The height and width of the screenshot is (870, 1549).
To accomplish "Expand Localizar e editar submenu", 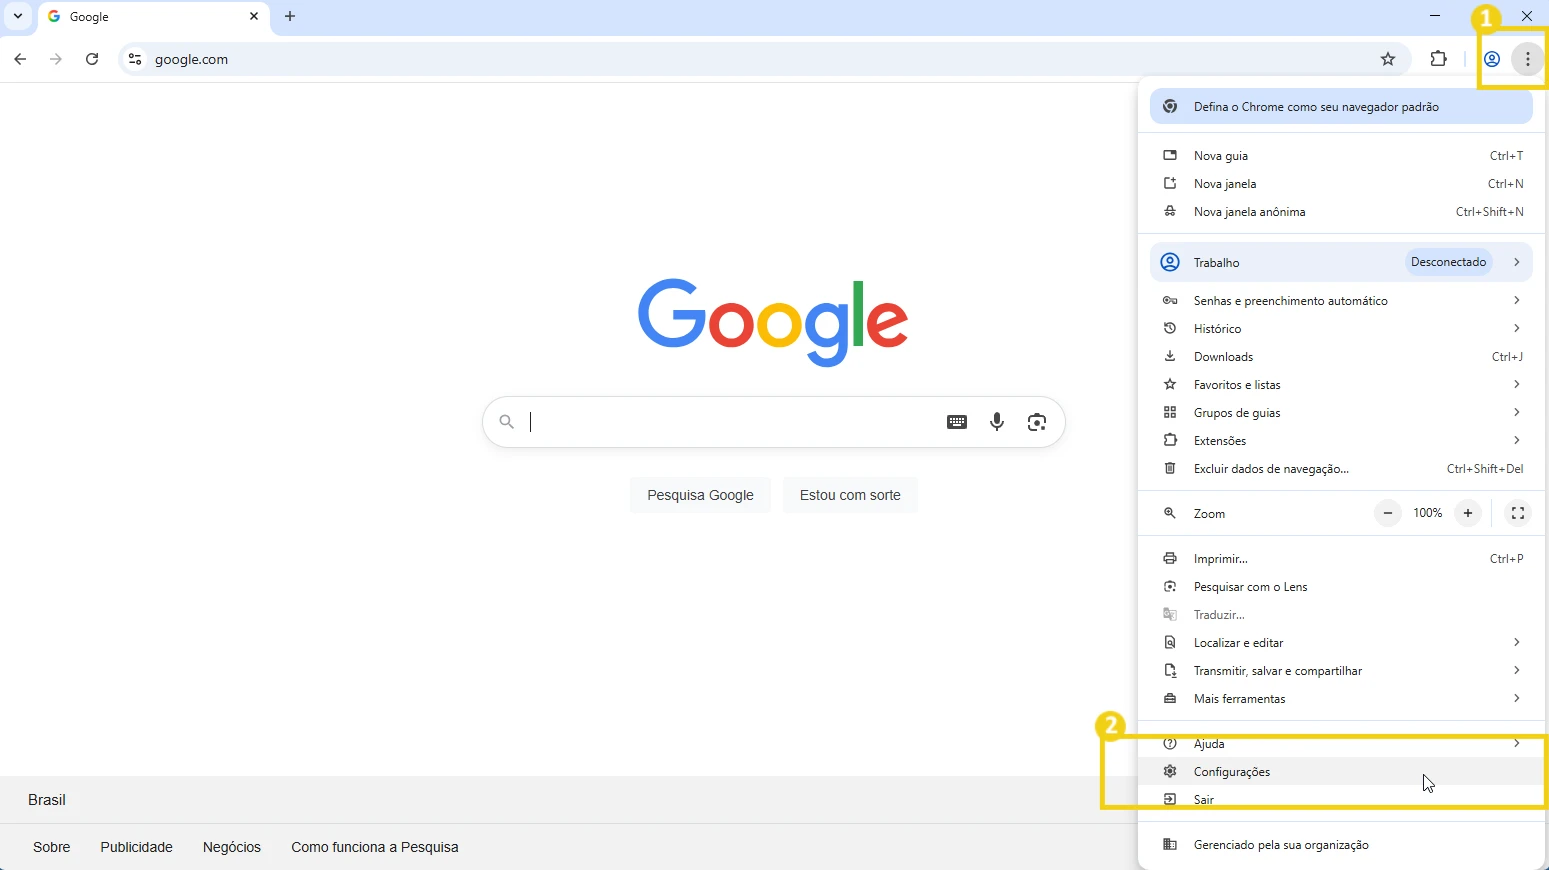I will (1341, 643).
